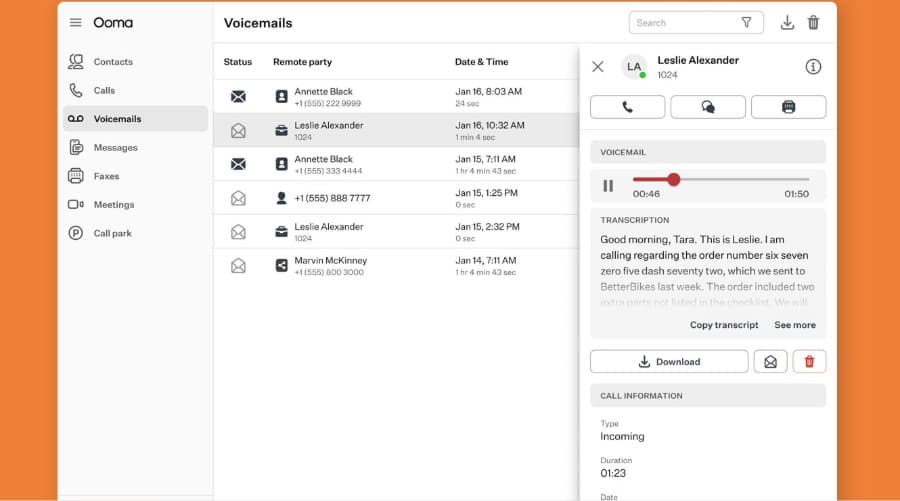Click the trash icon in top toolbar

point(814,23)
